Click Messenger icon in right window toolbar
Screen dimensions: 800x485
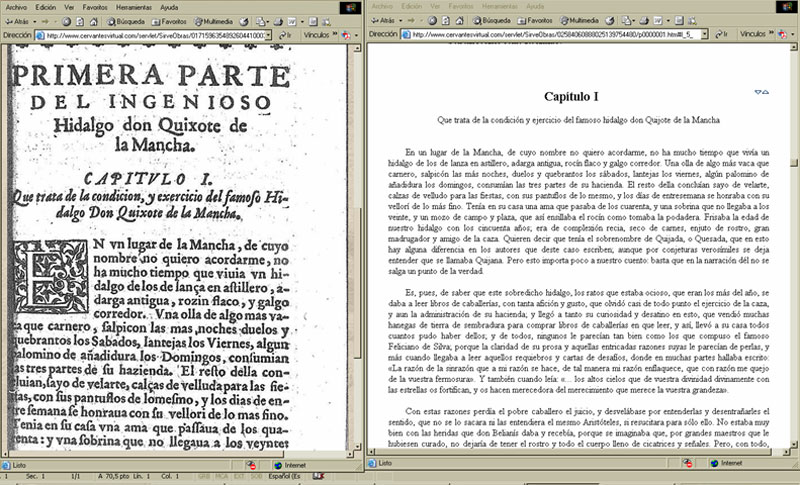tap(692, 21)
